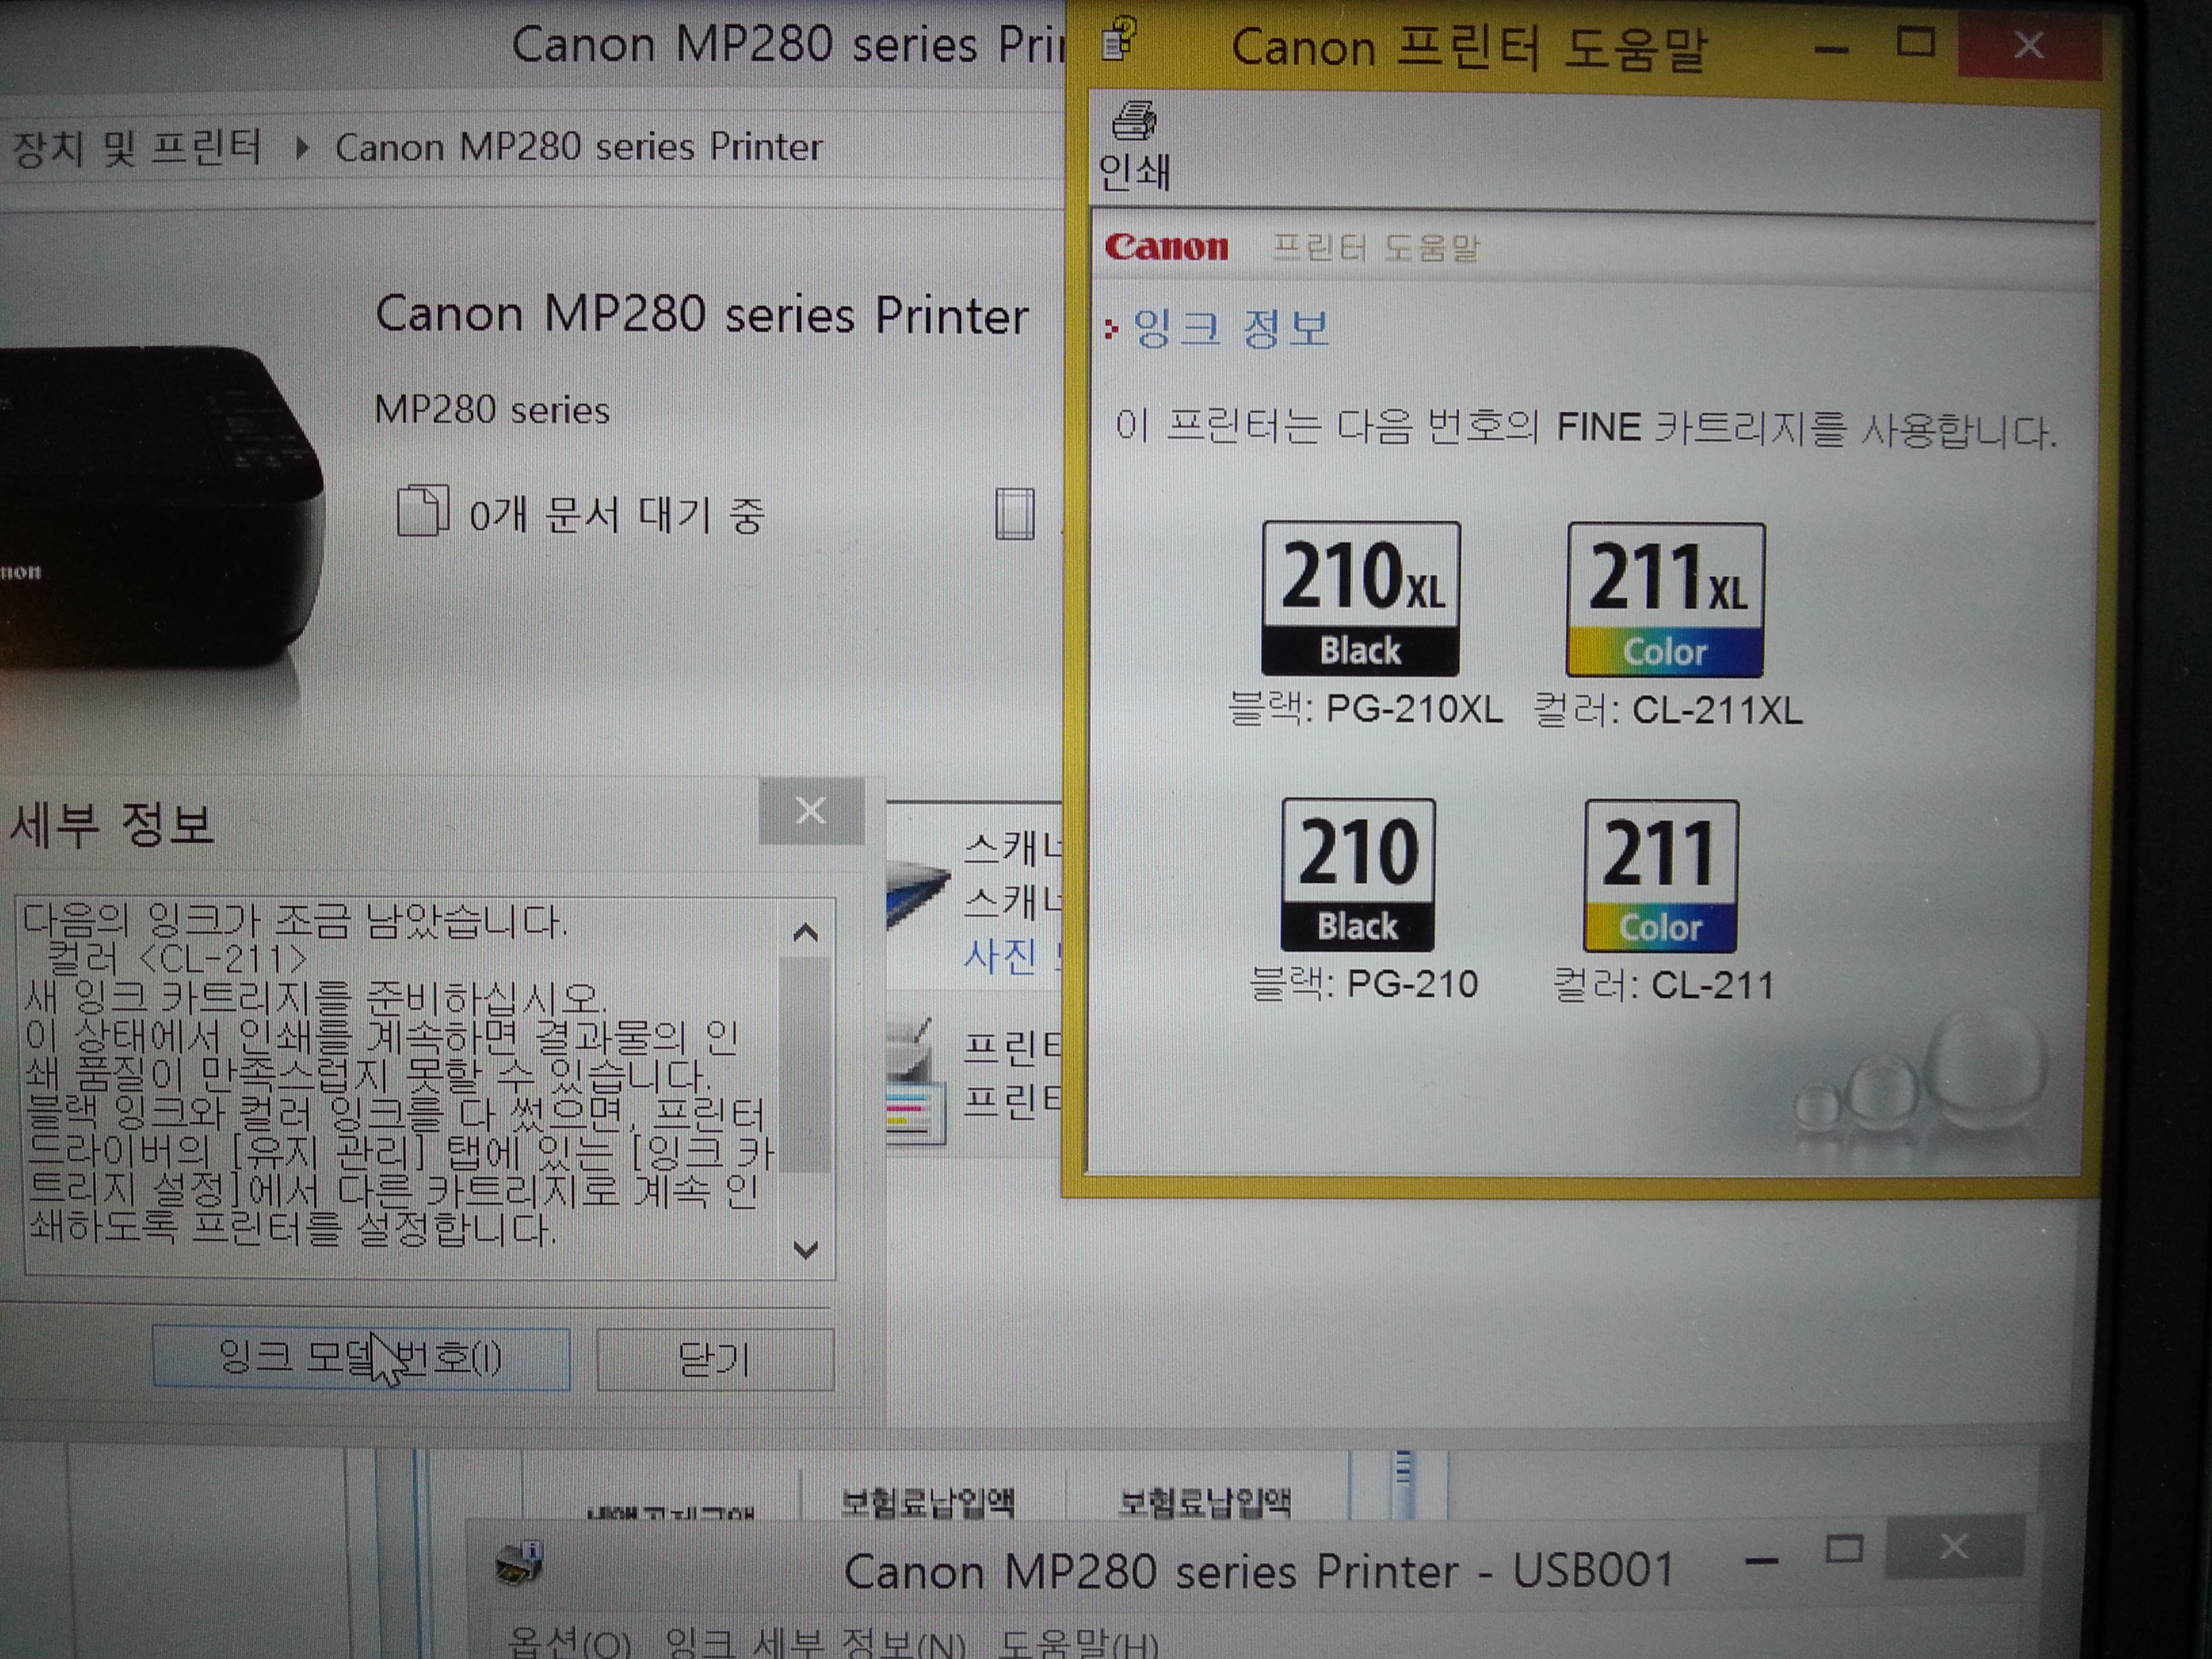Click the 210XL Black cartridge icon
Image resolution: width=2212 pixels, height=1659 pixels.
click(1360, 598)
